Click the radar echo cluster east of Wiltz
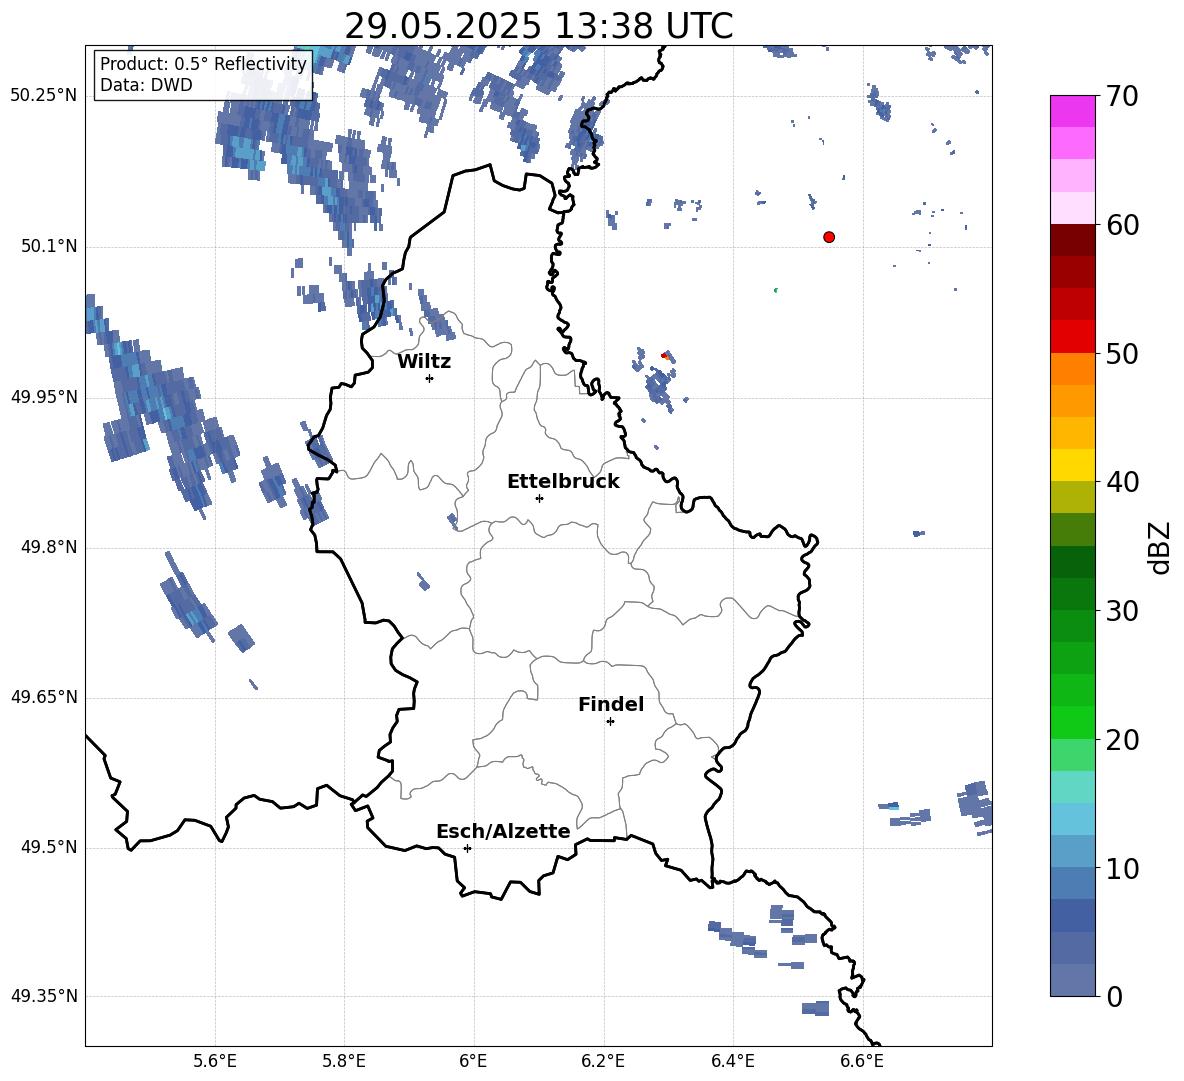 660,387
